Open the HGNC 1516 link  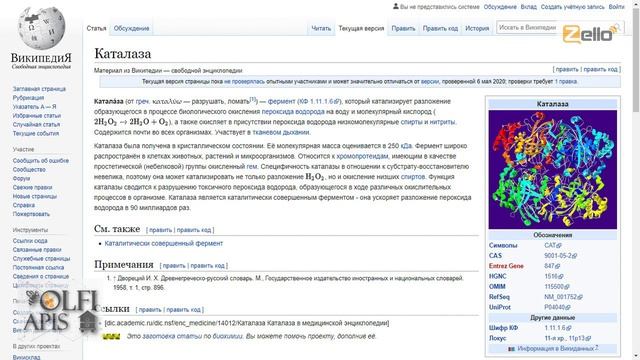[553, 276]
